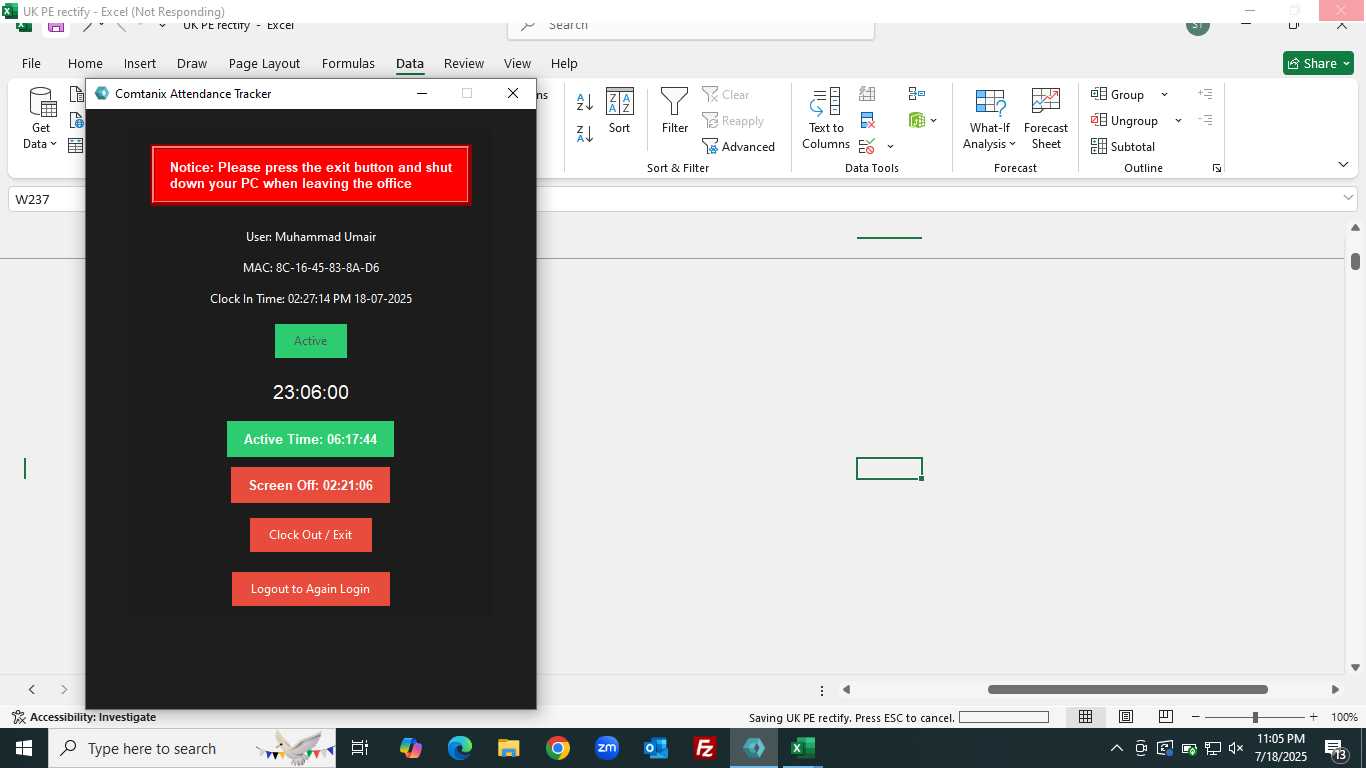Expand the formula bar chevron
Screen dimensions: 1366x768
(1349, 198)
